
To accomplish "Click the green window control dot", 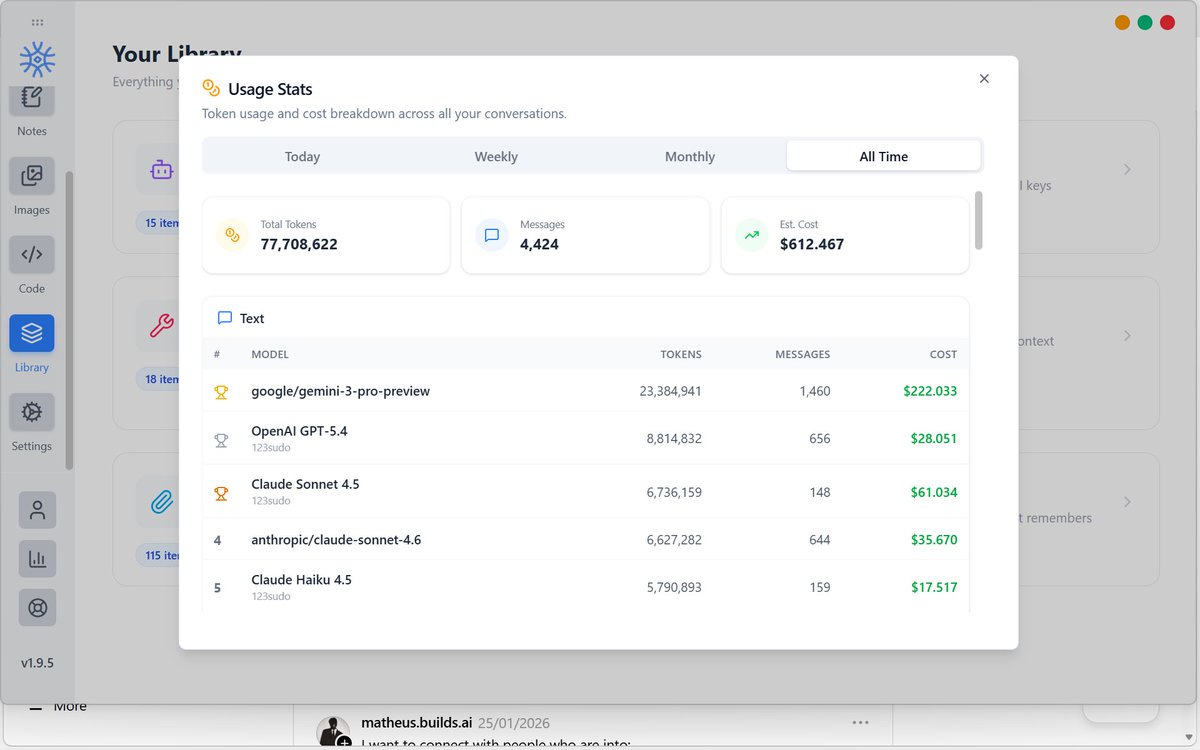I will 1145,22.
